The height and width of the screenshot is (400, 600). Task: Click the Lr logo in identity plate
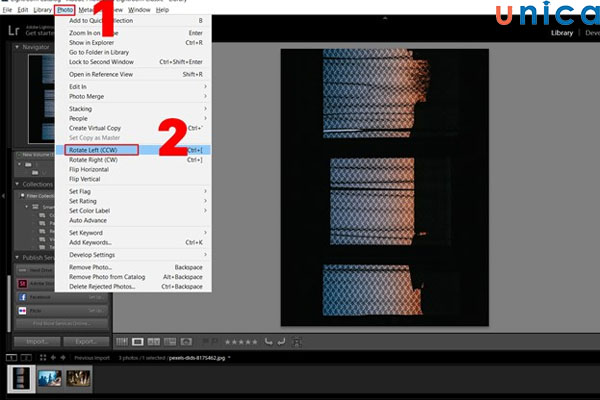pos(14,30)
